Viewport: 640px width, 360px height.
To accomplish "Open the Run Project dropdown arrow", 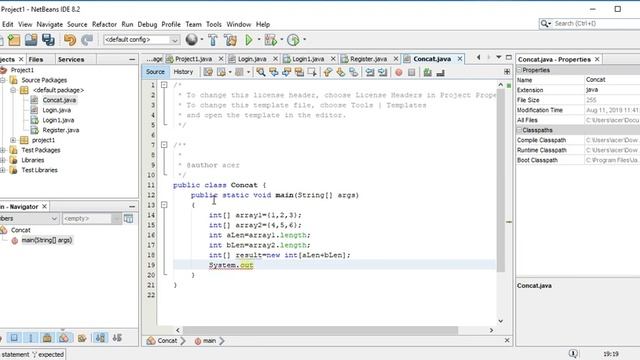I will coord(259,40).
